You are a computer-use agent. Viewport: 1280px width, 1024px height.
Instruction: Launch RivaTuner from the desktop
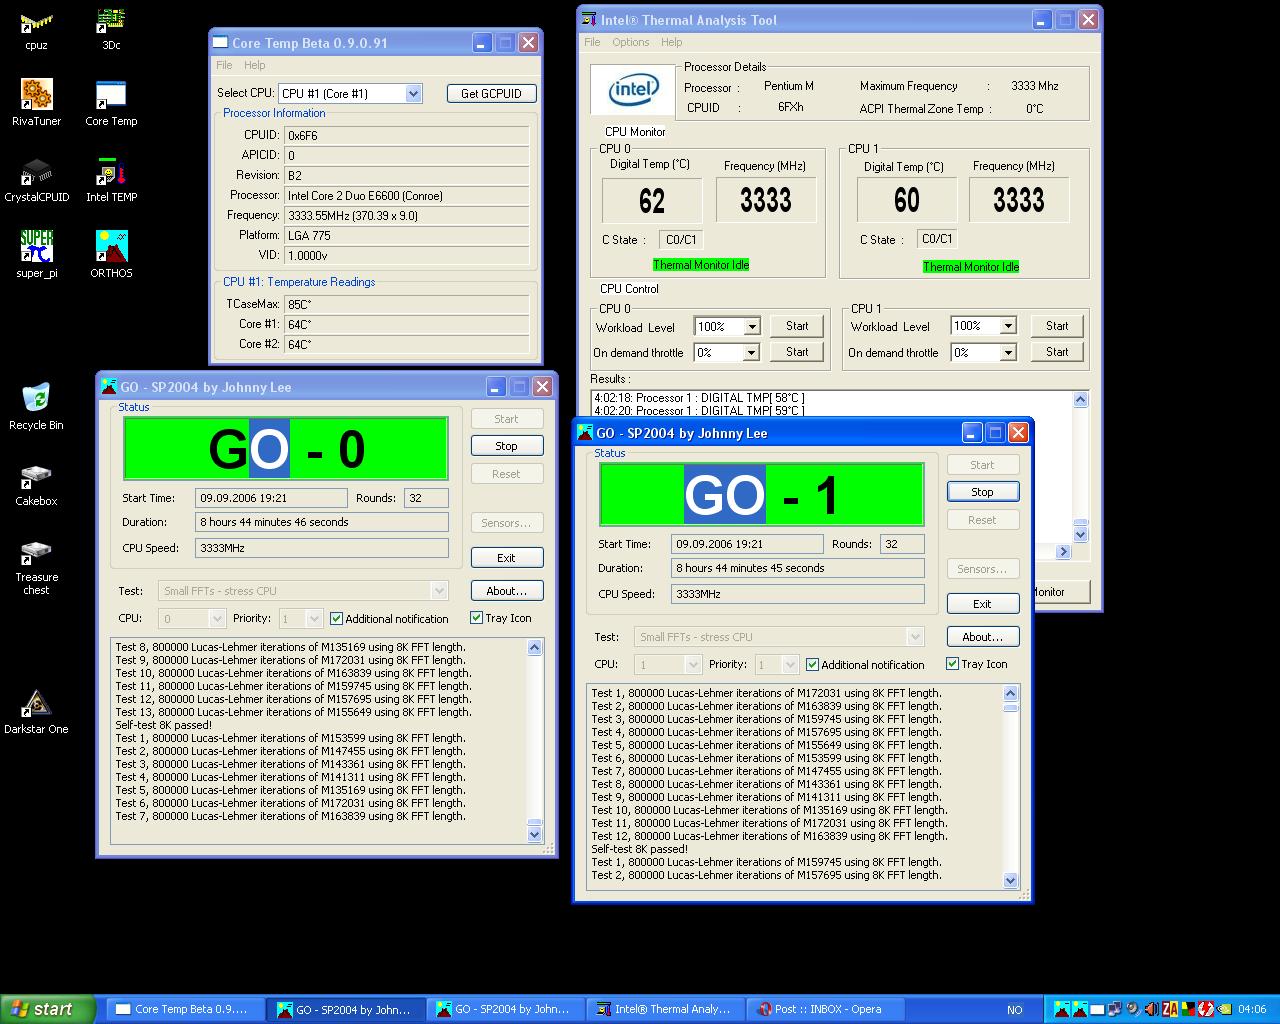point(36,103)
